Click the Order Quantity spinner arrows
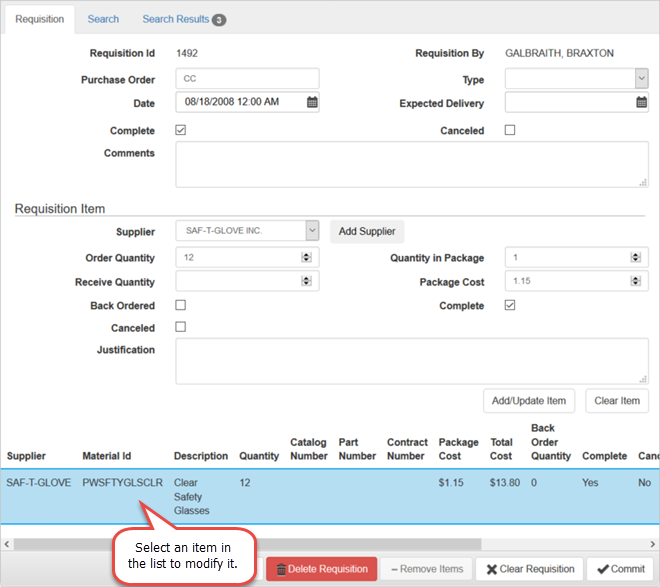 [x=306, y=258]
